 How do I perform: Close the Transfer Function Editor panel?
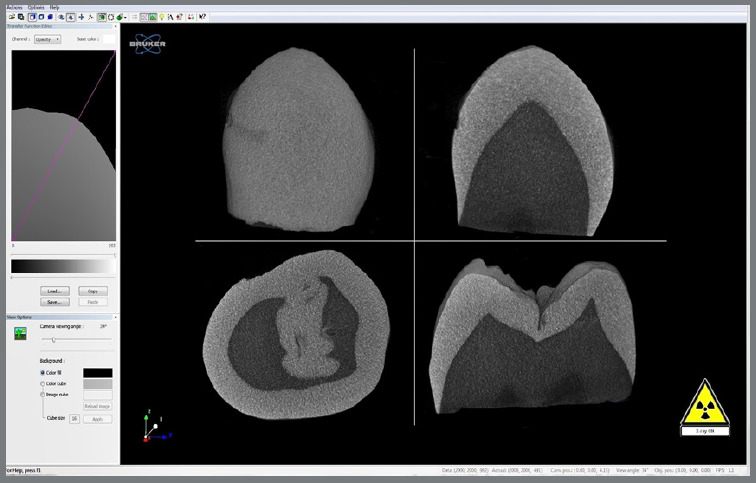pos(115,27)
